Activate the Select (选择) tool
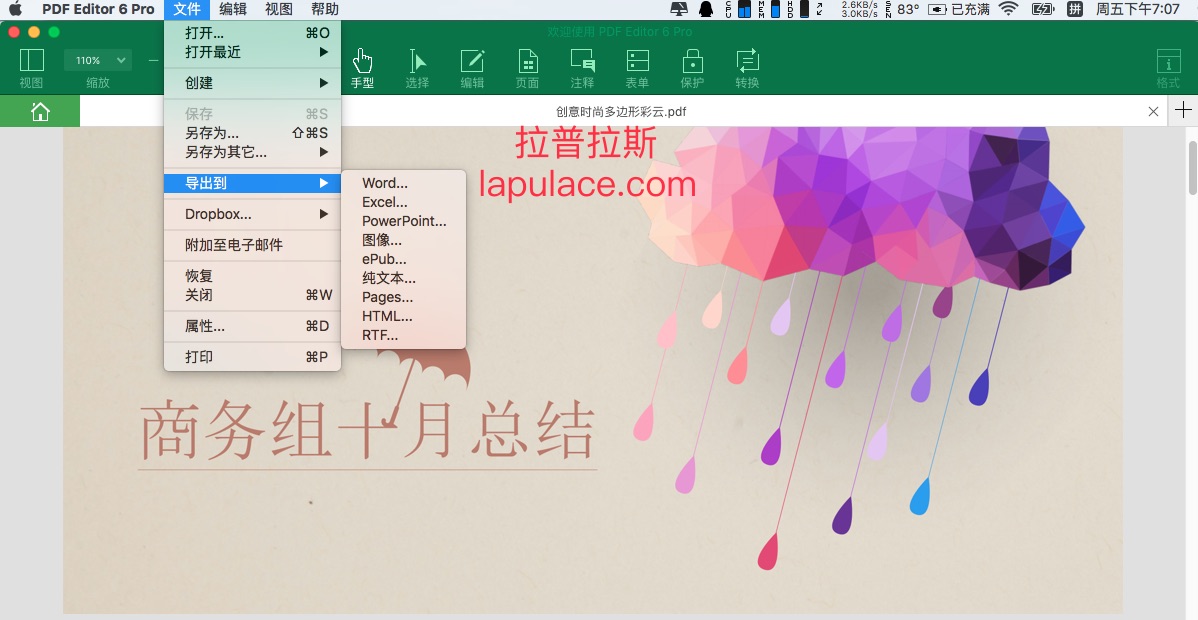The image size is (1198, 620). click(417, 67)
